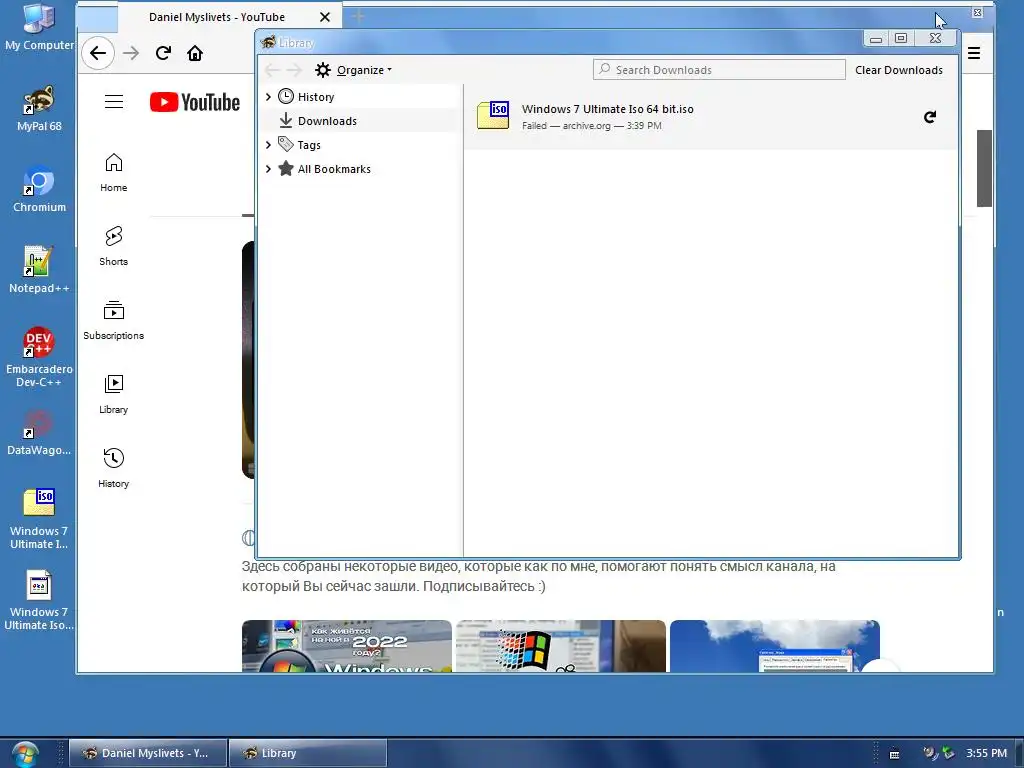The width and height of the screenshot is (1024, 768).
Task: Open YouTube Shorts in sidebar
Action: tap(114, 246)
